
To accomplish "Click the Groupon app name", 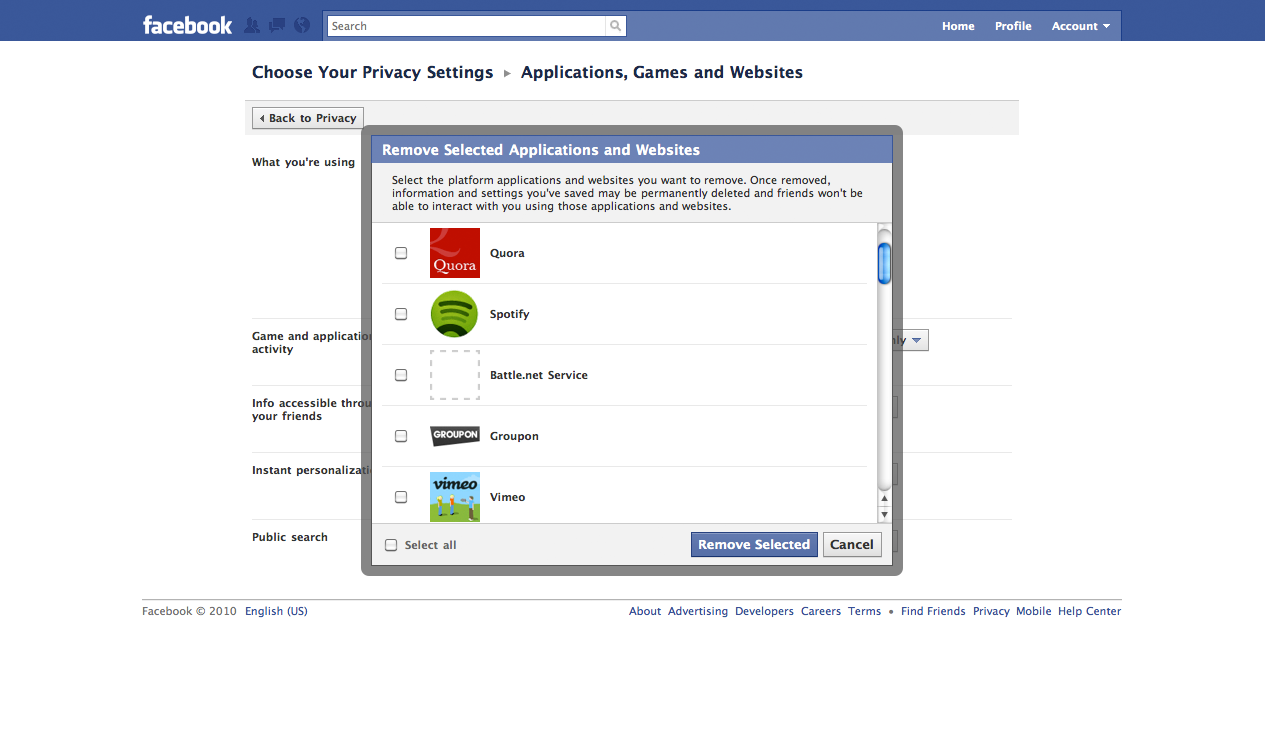I will [514, 436].
